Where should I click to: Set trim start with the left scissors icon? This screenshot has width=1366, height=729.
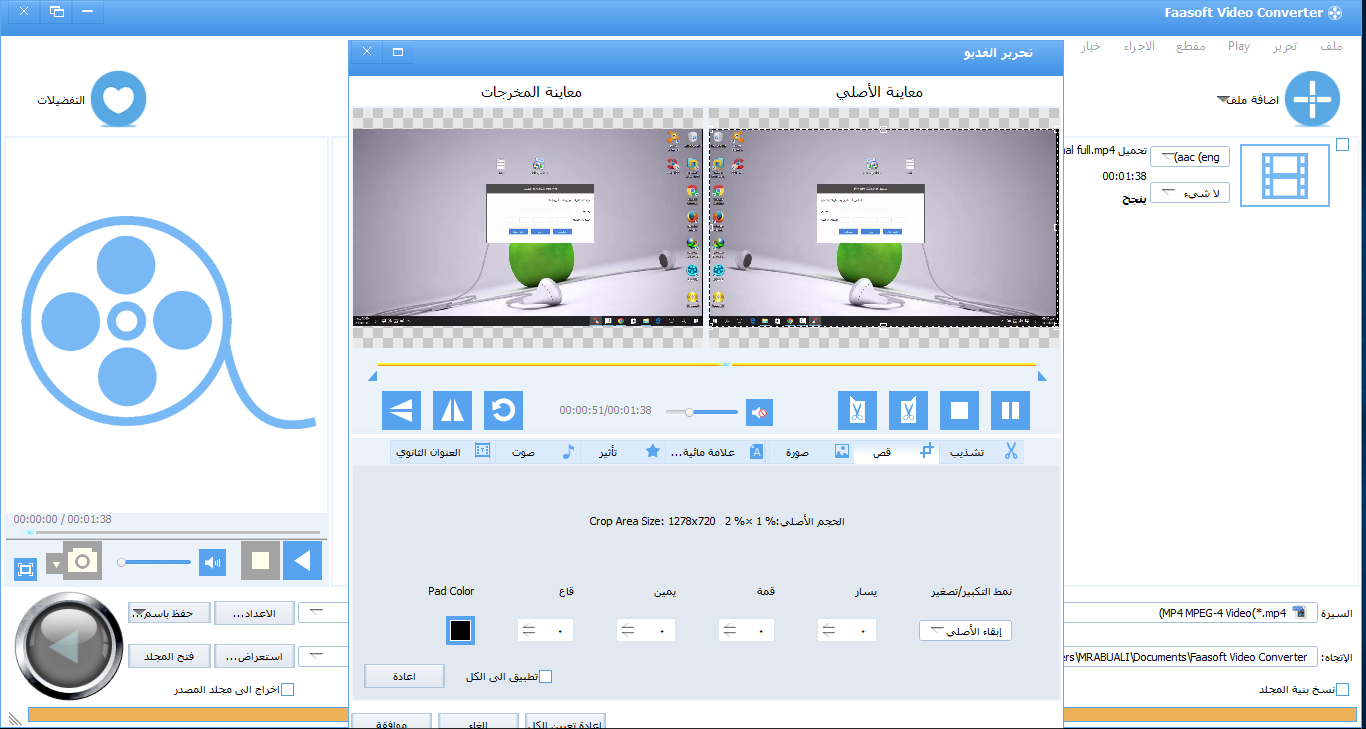857,410
